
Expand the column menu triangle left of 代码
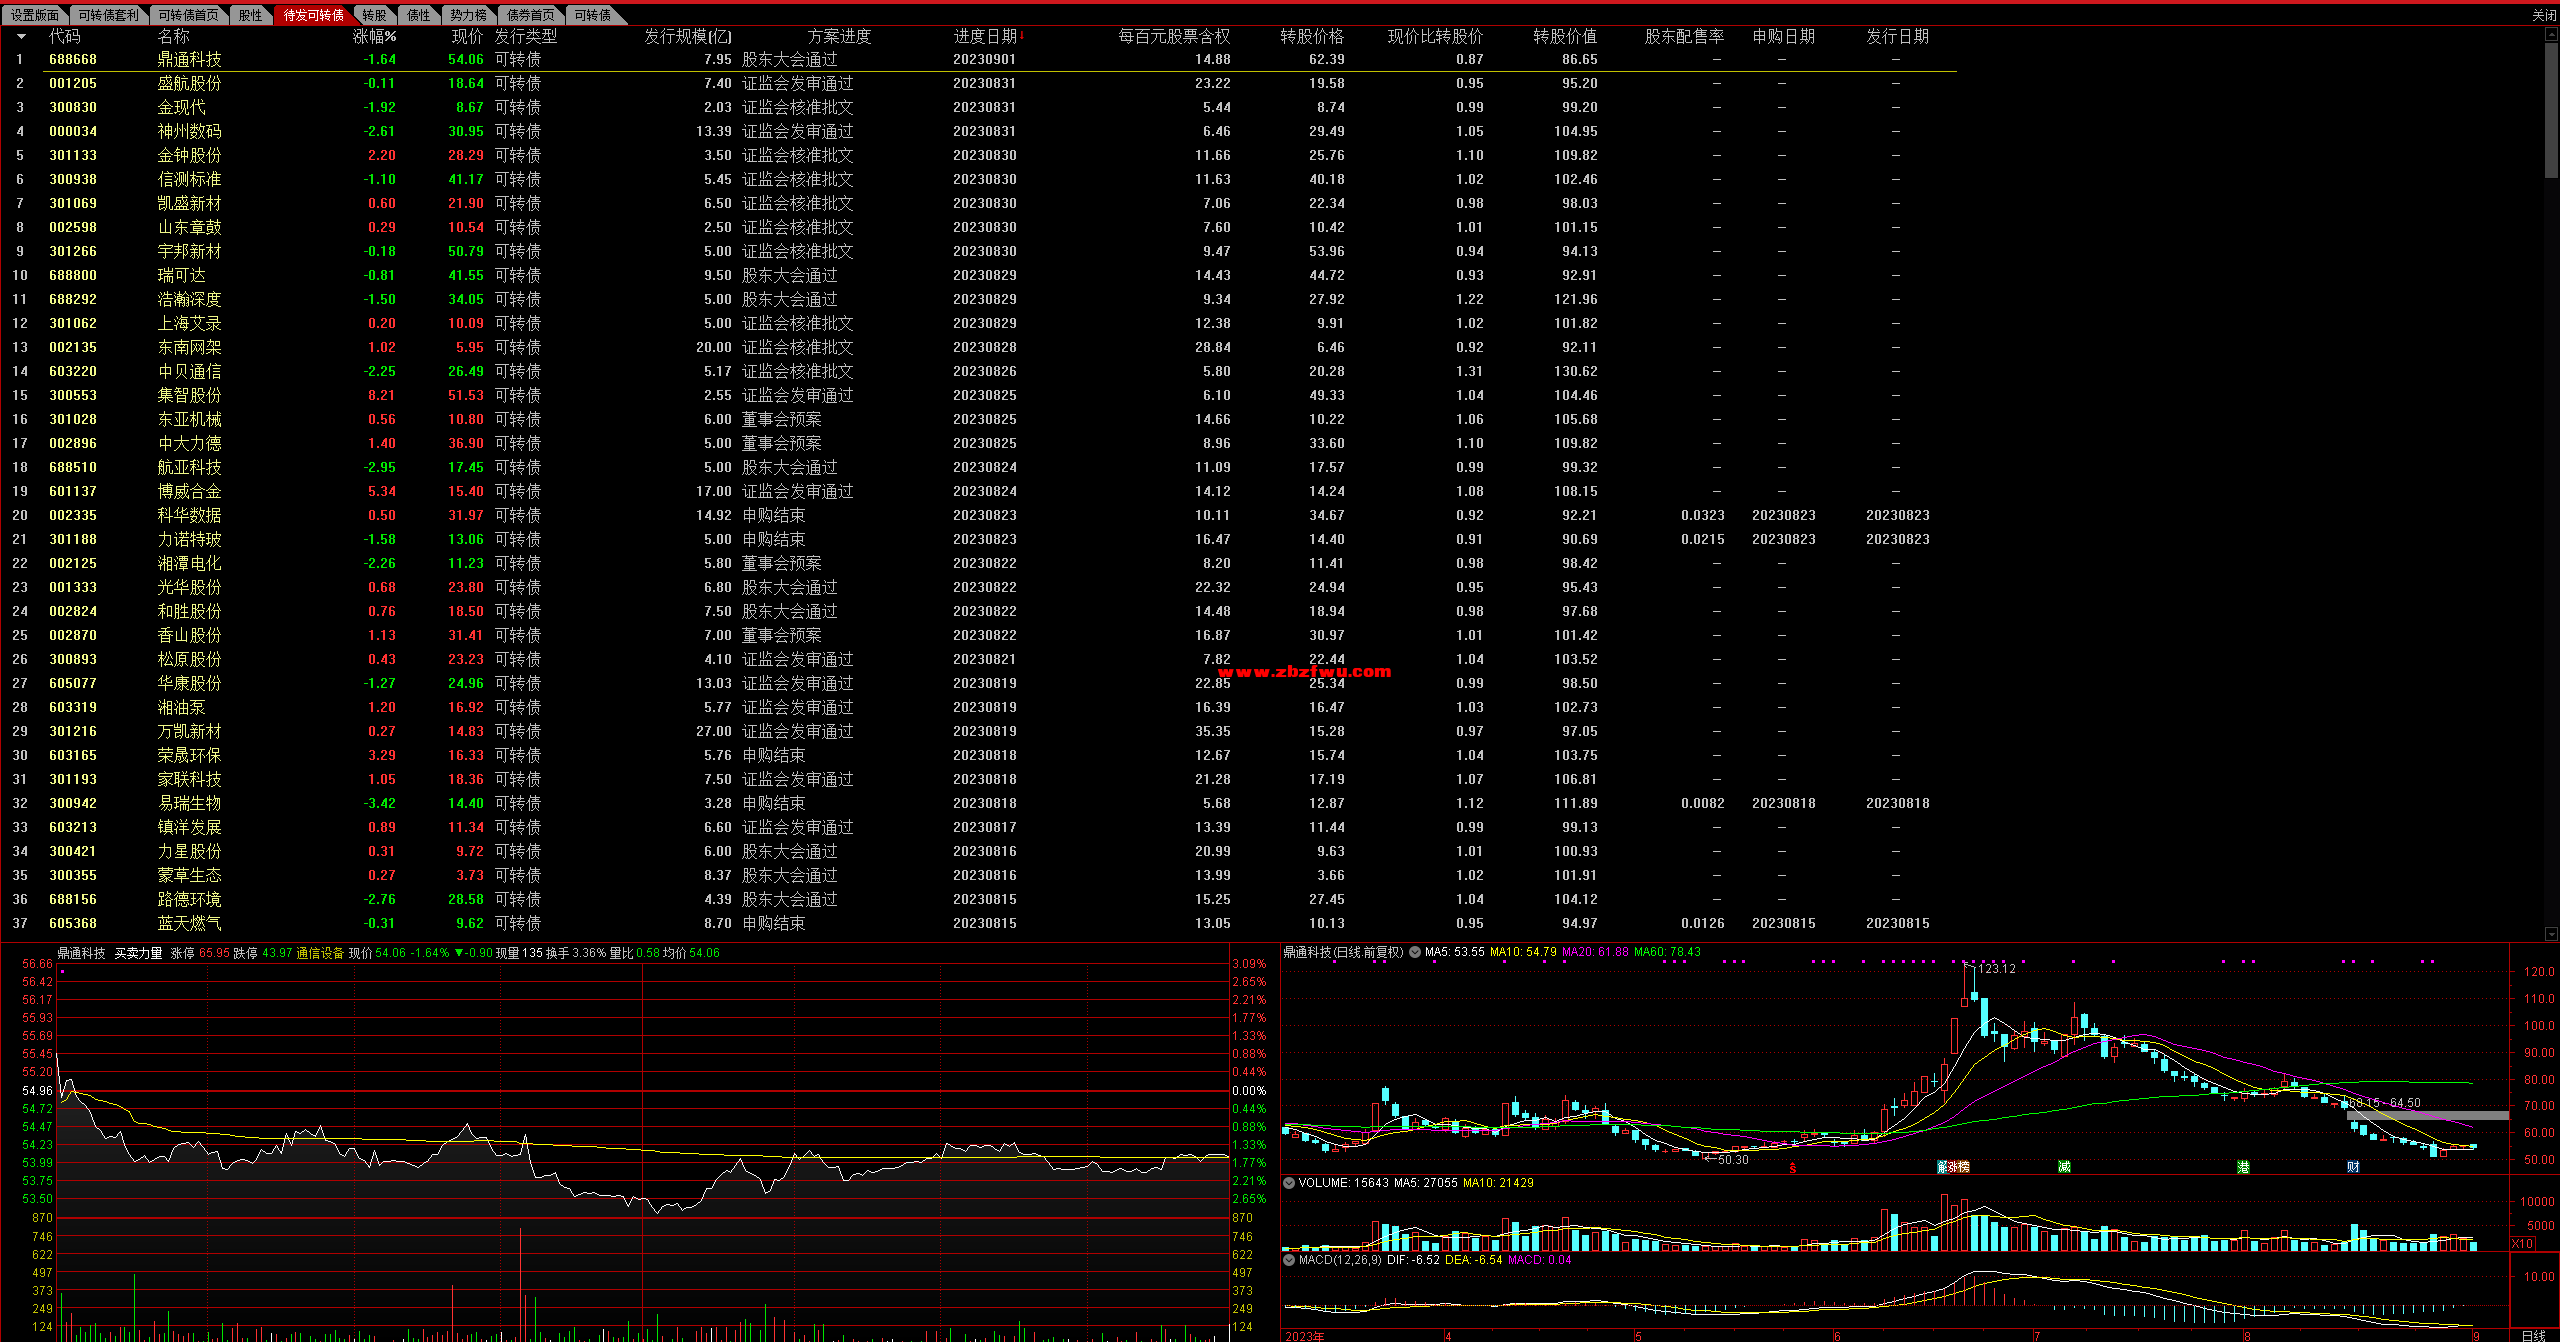(x=21, y=36)
